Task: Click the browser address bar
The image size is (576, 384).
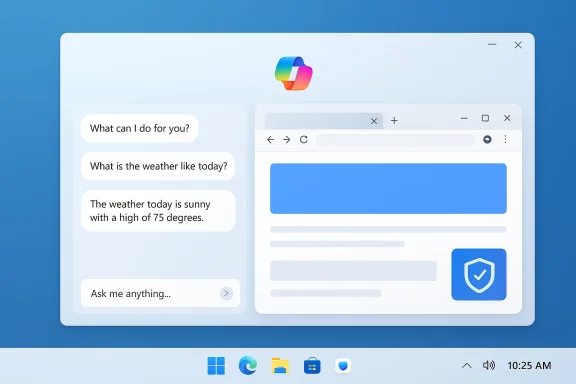Action: pos(395,140)
